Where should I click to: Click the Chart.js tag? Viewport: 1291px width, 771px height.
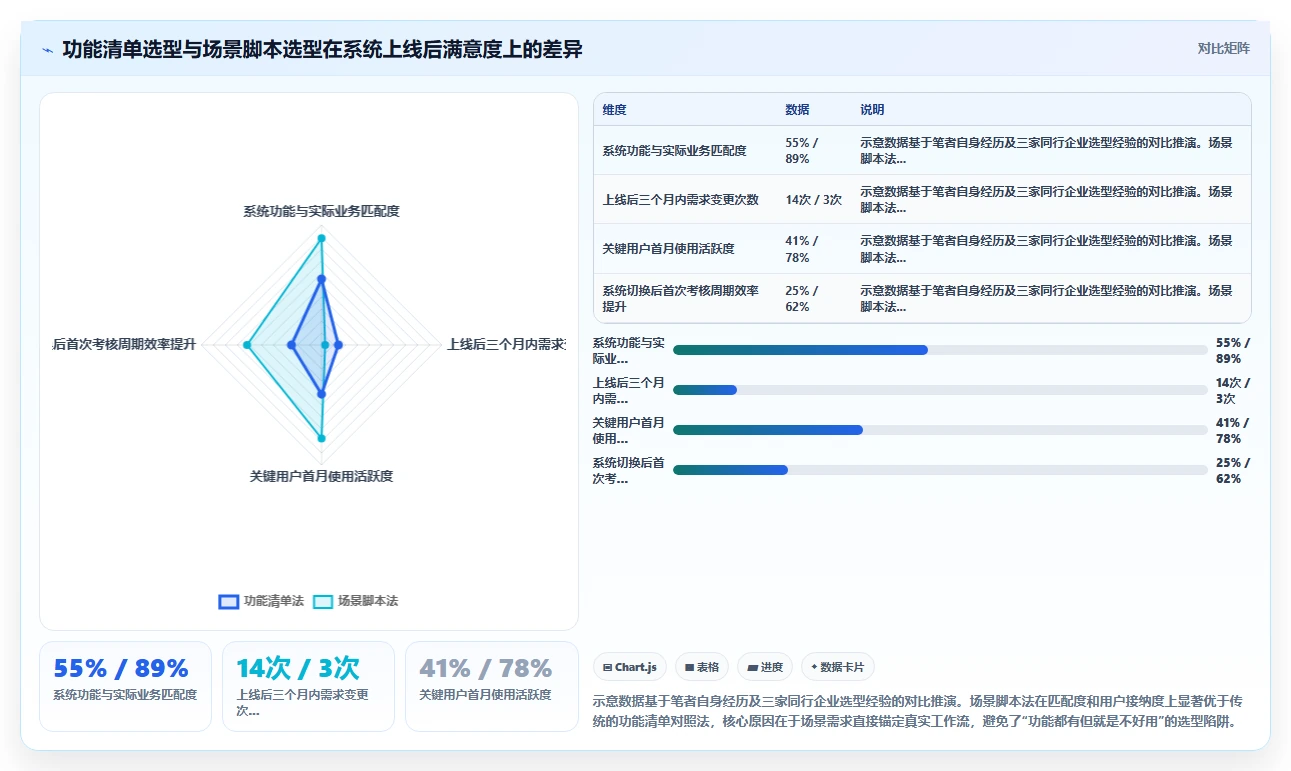click(630, 667)
